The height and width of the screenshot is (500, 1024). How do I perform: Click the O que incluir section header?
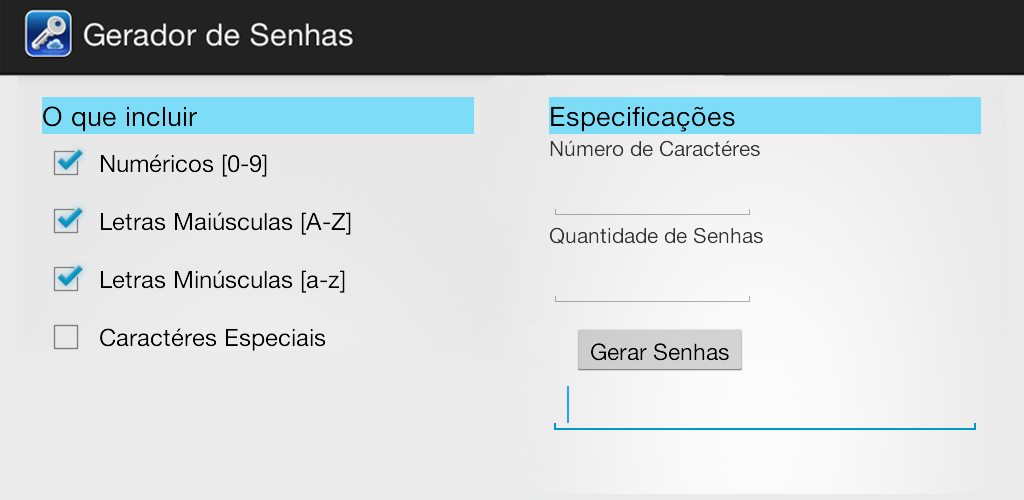[257, 117]
